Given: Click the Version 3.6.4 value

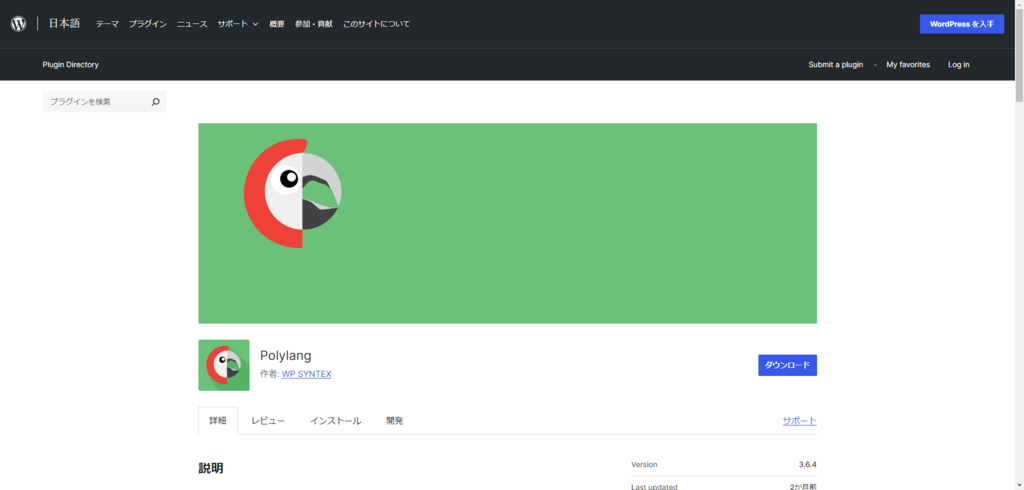Looking at the screenshot, I should pyautogui.click(x=807, y=465).
